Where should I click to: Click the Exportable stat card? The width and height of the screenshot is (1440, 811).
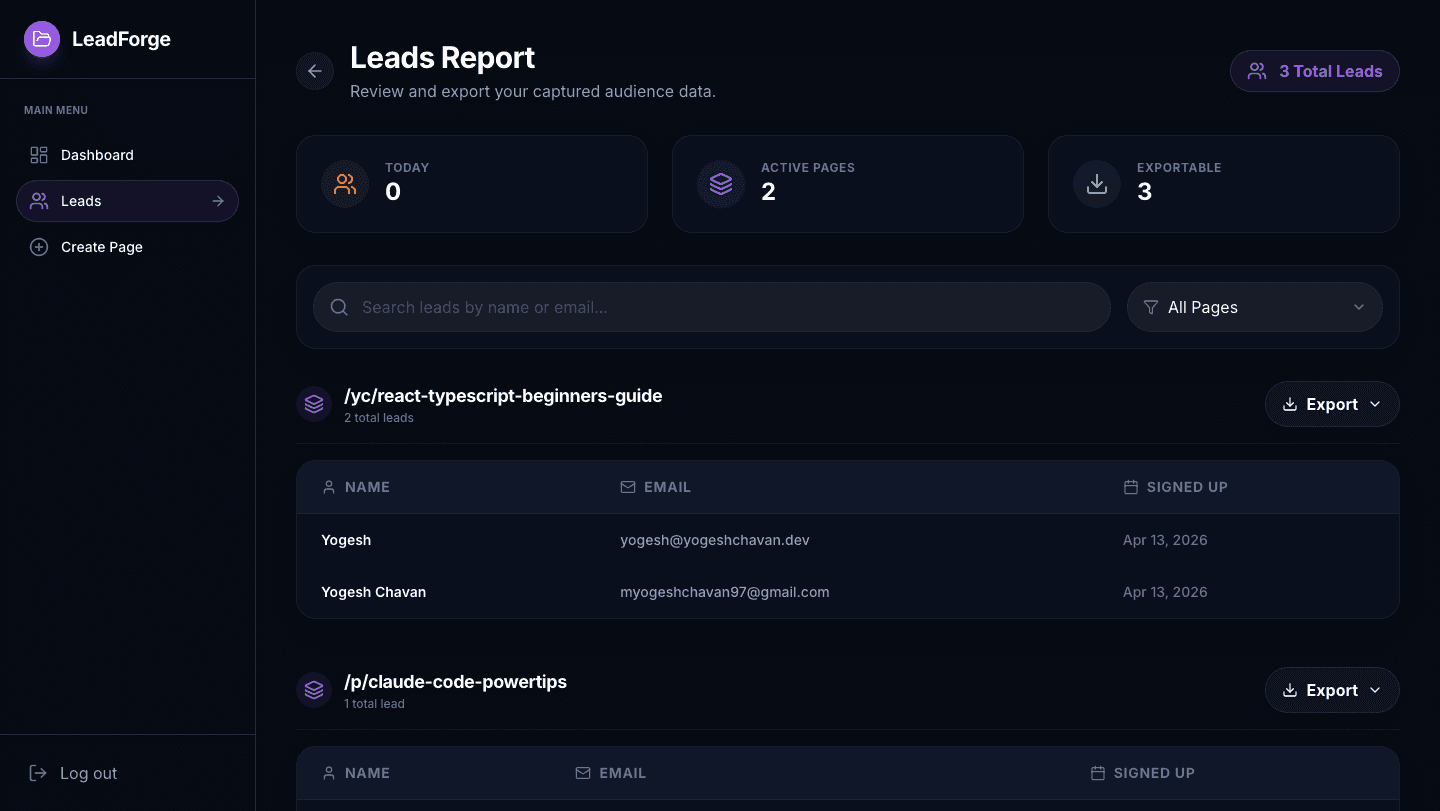[1224, 184]
